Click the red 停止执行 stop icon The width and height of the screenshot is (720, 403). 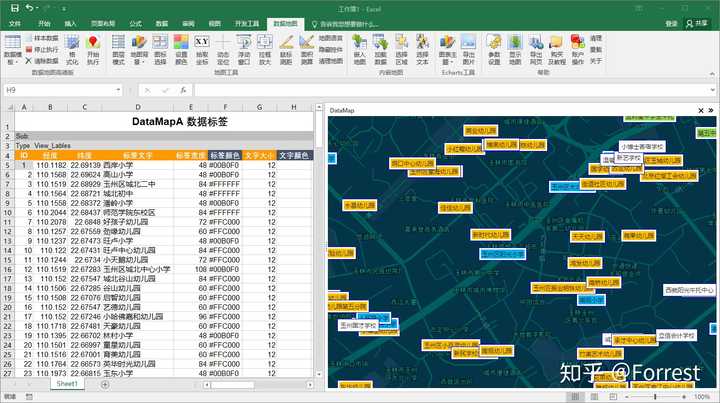pos(29,50)
